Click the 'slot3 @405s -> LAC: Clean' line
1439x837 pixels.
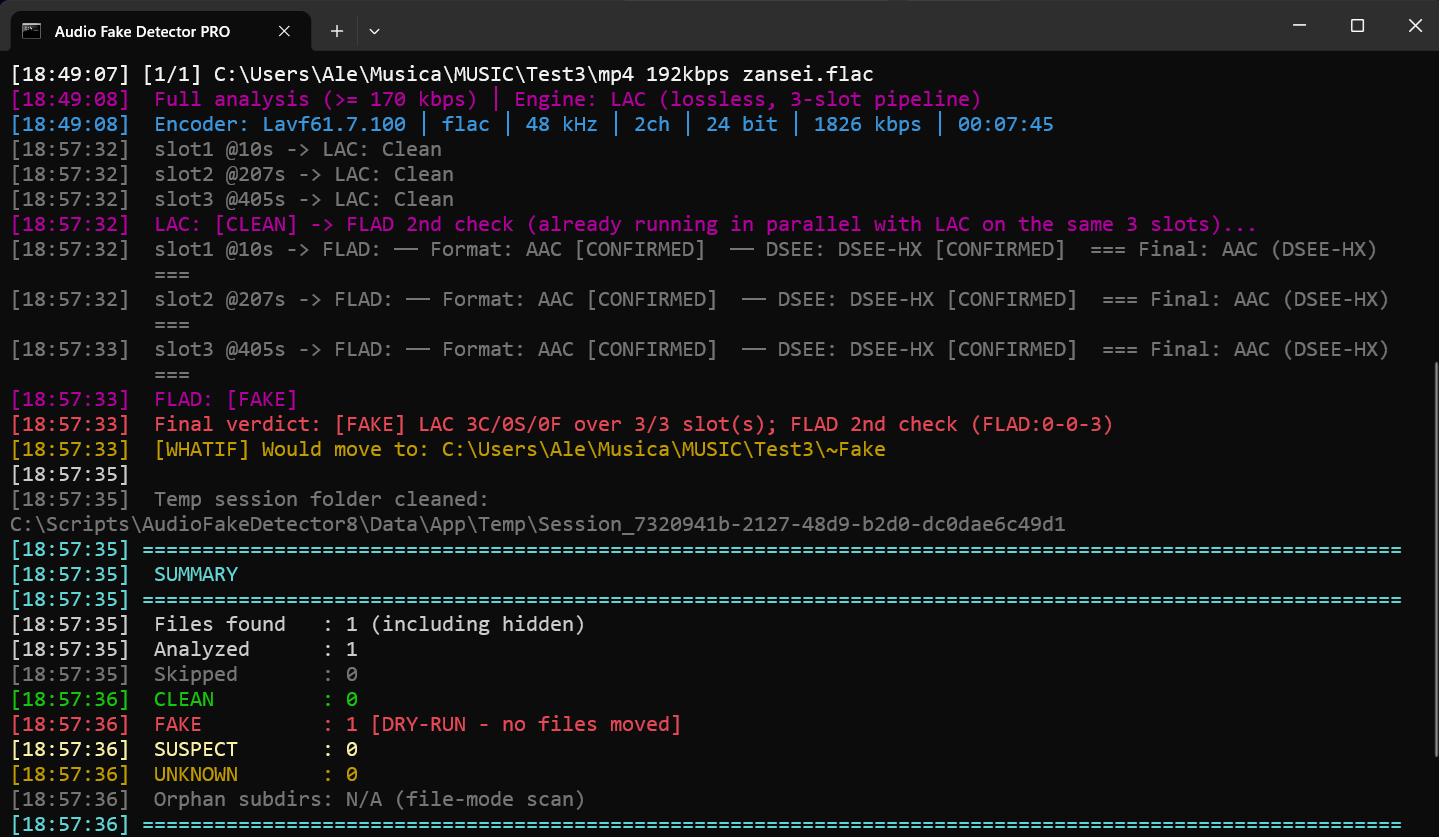coord(232,199)
